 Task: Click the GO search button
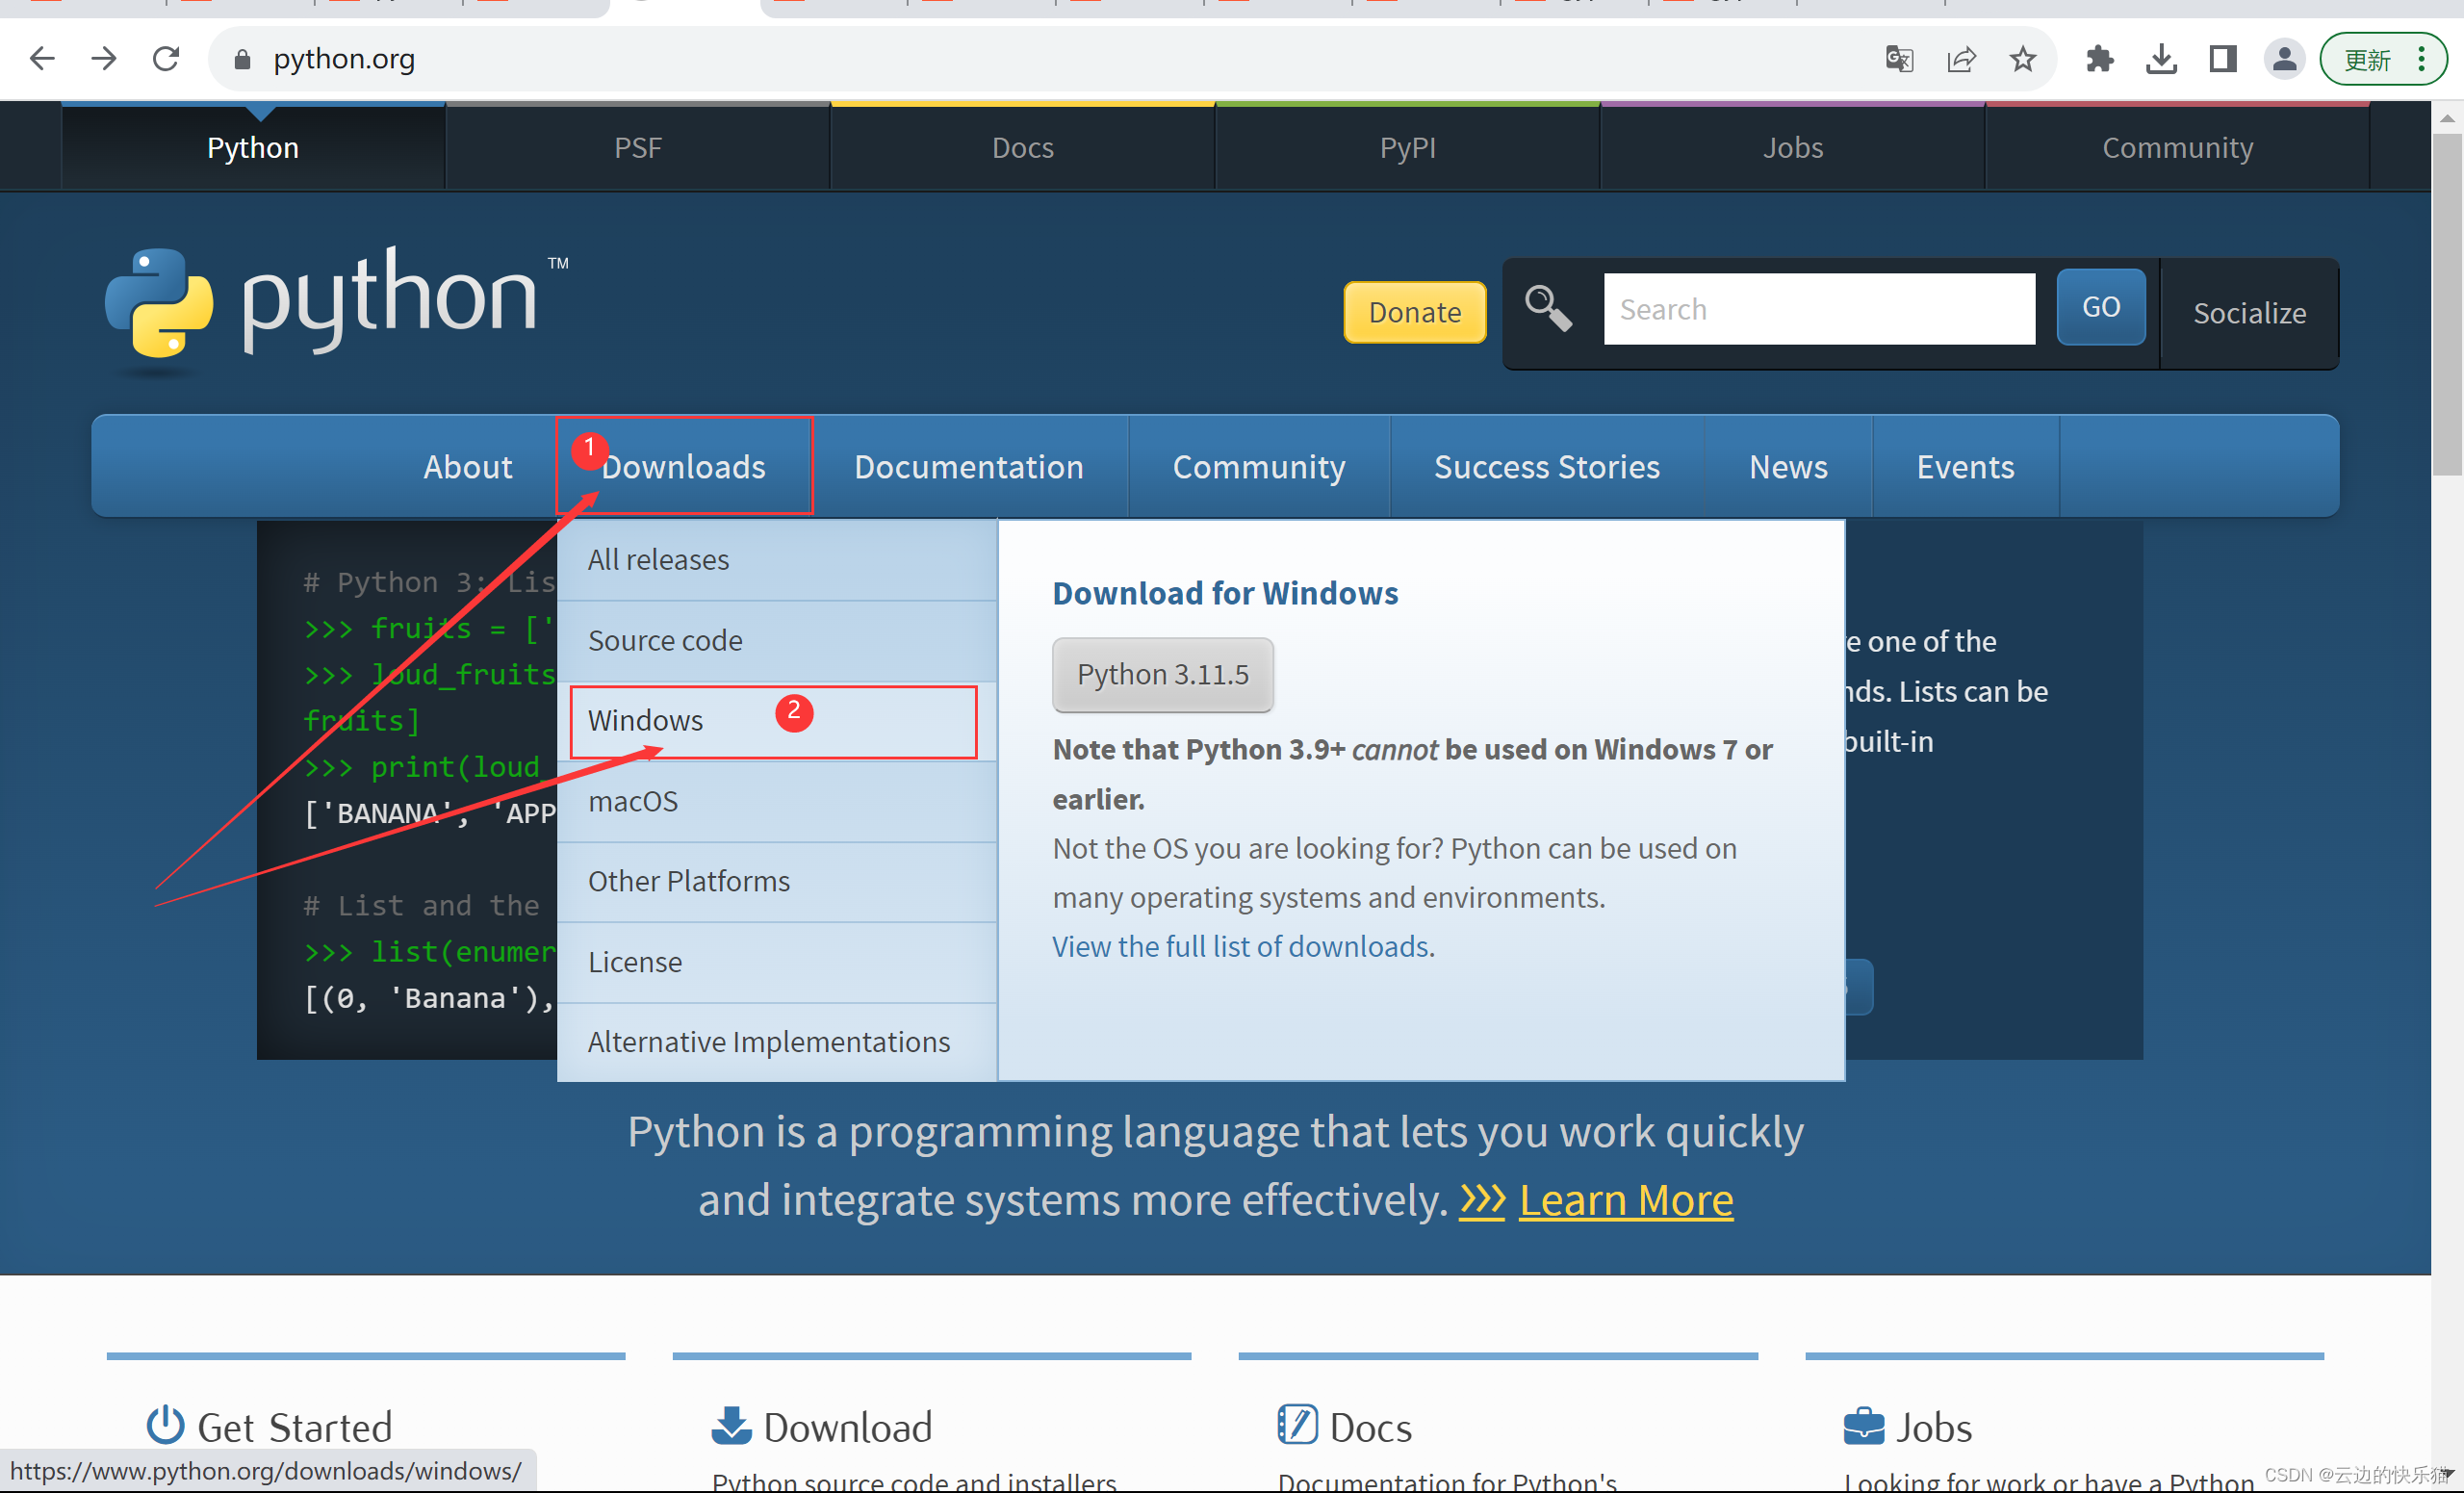tap(2100, 307)
